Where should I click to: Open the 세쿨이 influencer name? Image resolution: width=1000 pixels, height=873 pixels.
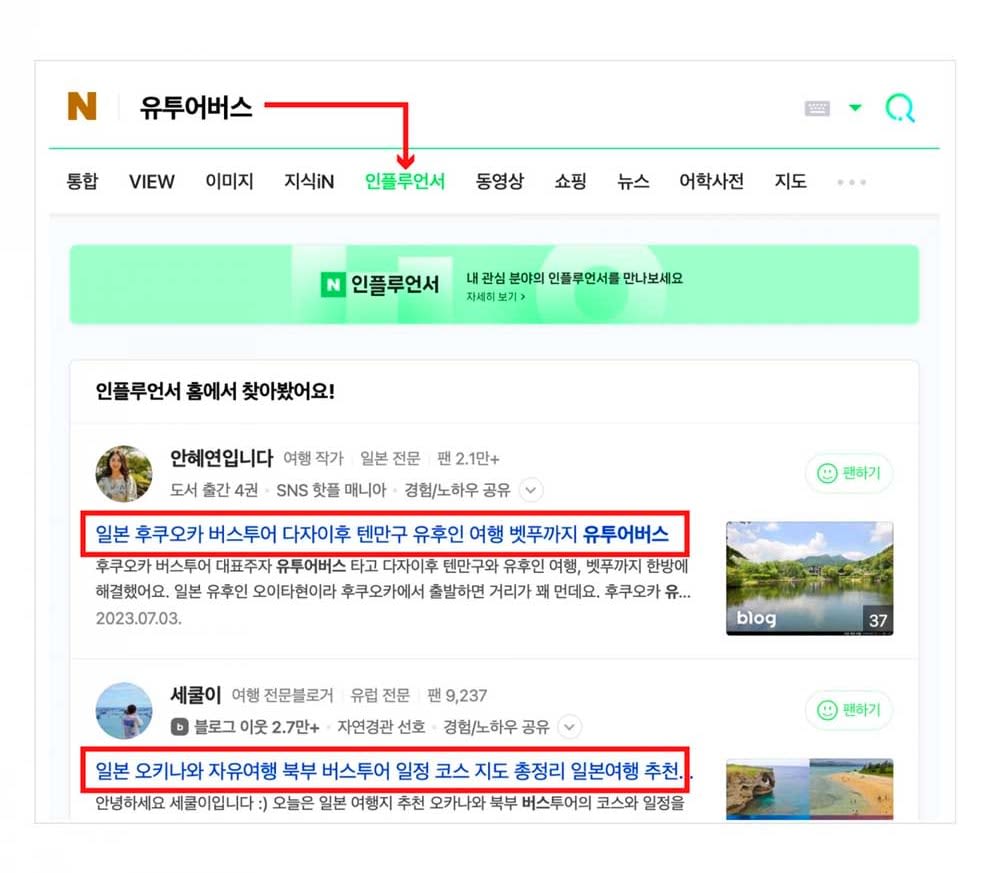point(195,695)
